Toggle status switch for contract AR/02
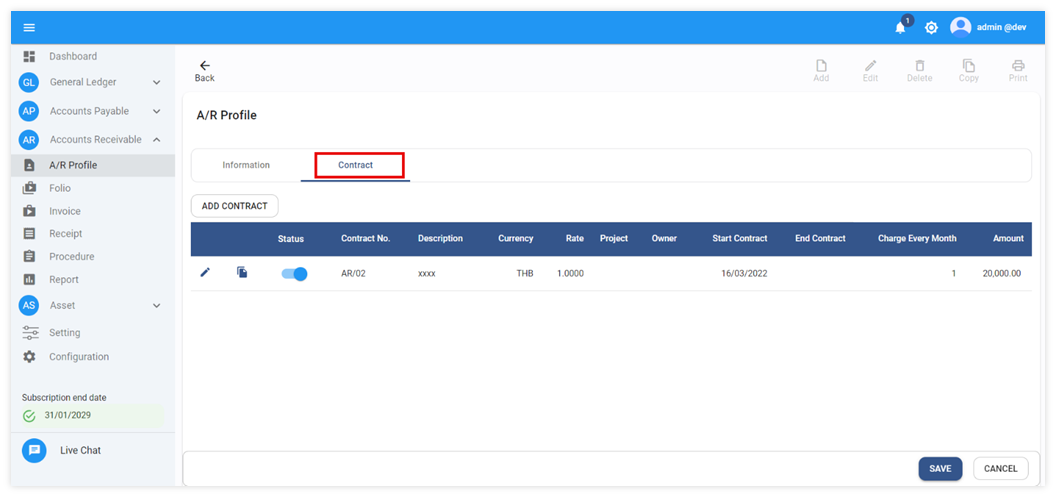This screenshot has height=497, width=1056. coord(294,273)
